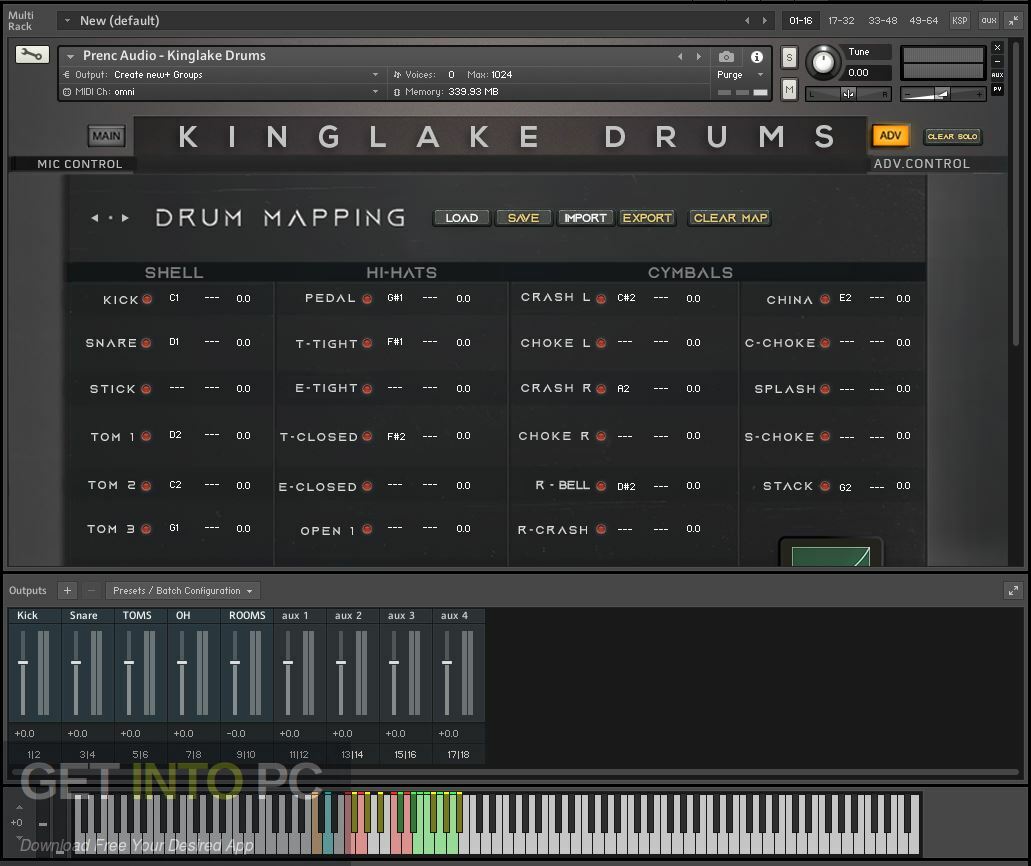
Task: Select rack page 33-48
Action: [x=882, y=20]
